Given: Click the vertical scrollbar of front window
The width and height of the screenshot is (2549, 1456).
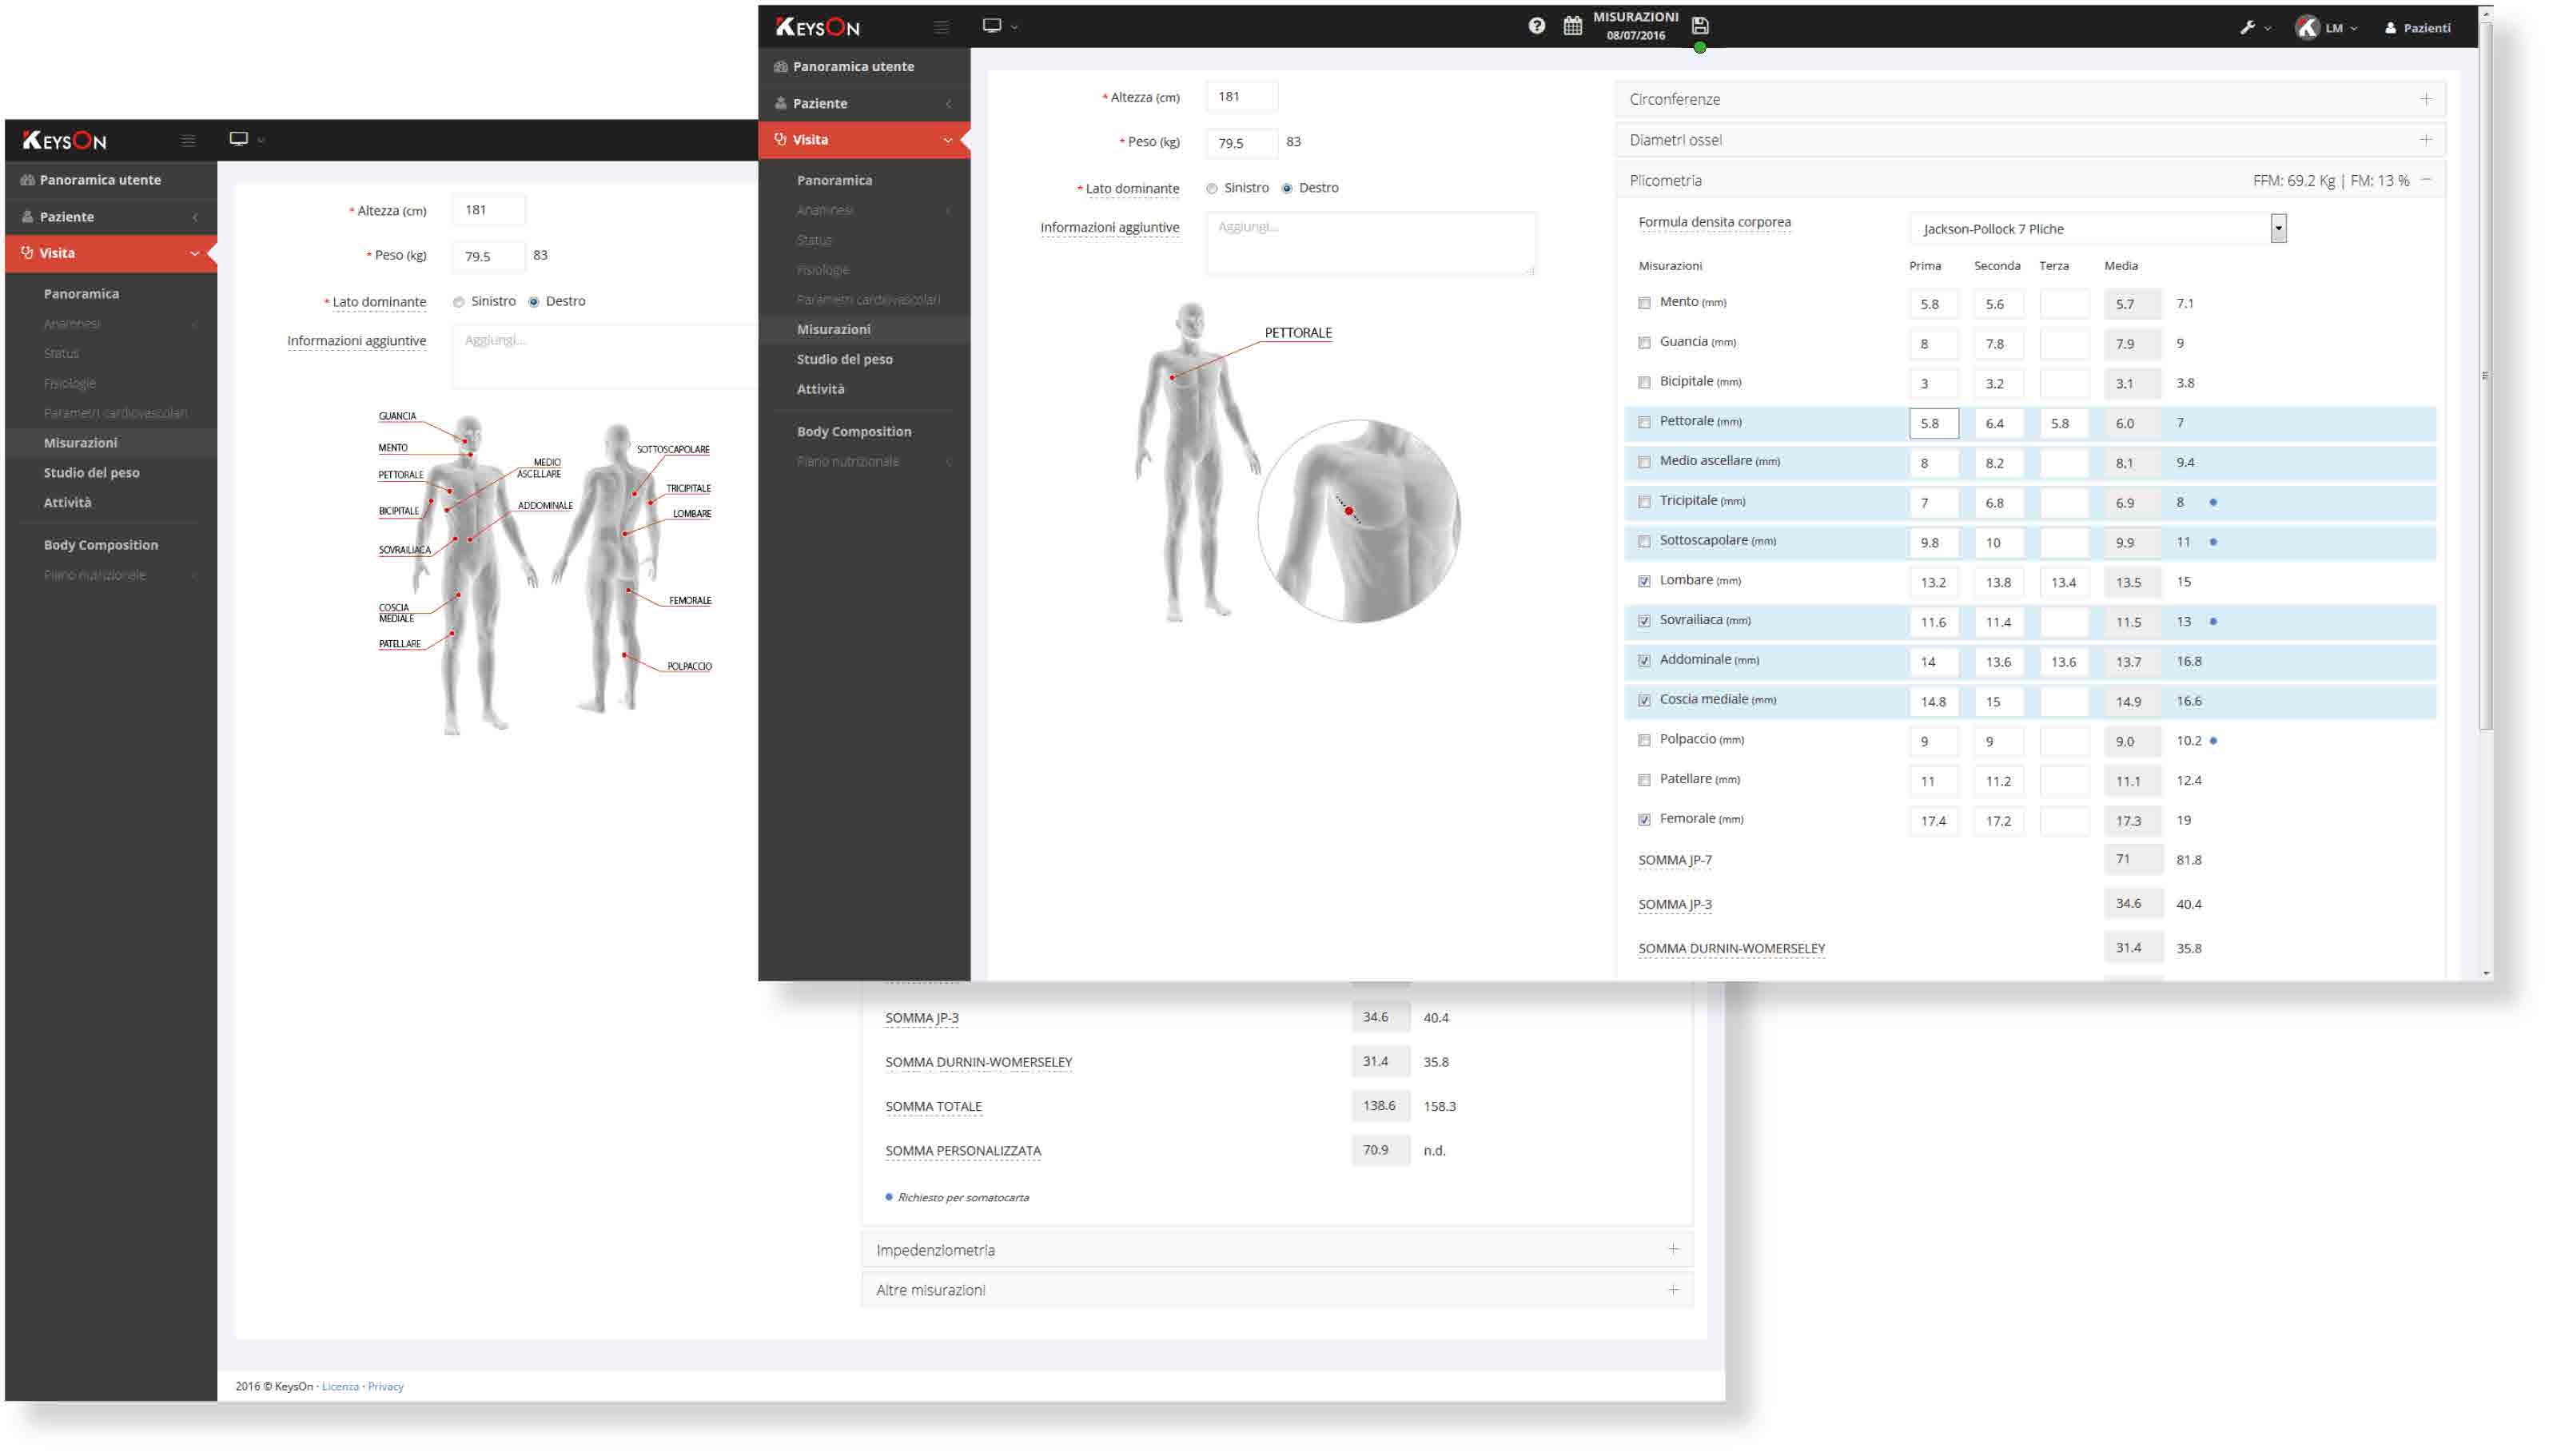Looking at the screenshot, I should point(2485,377).
